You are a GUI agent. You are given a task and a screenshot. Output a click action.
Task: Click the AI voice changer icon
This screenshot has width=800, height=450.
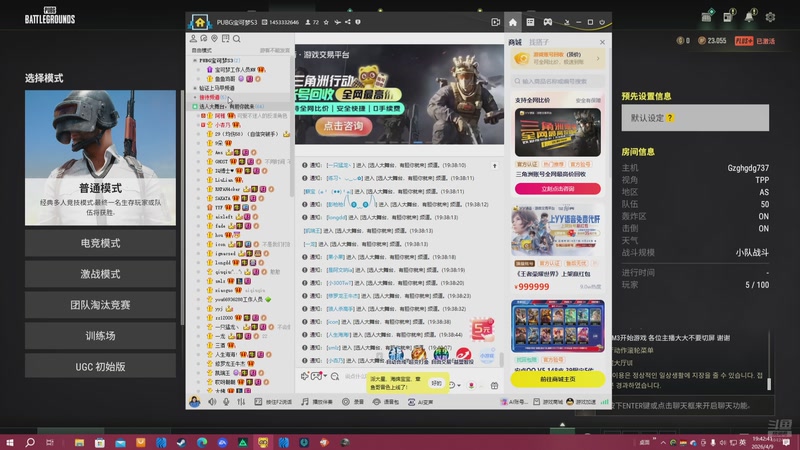tap(411, 402)
